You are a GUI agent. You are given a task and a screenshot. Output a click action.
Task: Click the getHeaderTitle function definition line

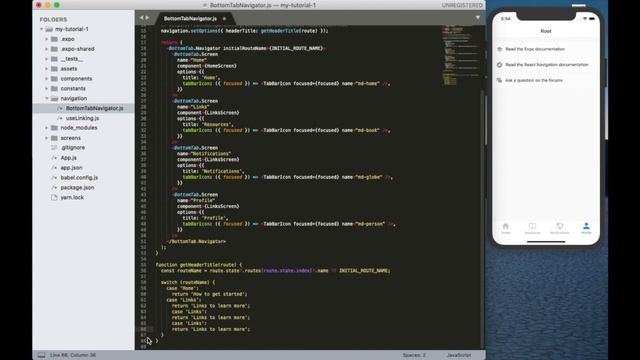(x=199, y=264)
